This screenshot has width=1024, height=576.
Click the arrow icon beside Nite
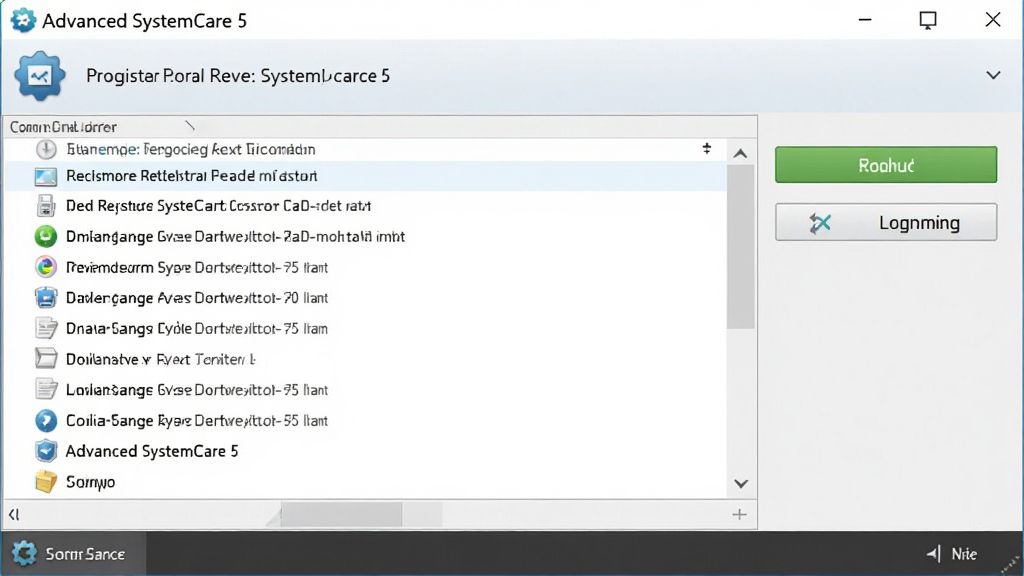933,554
